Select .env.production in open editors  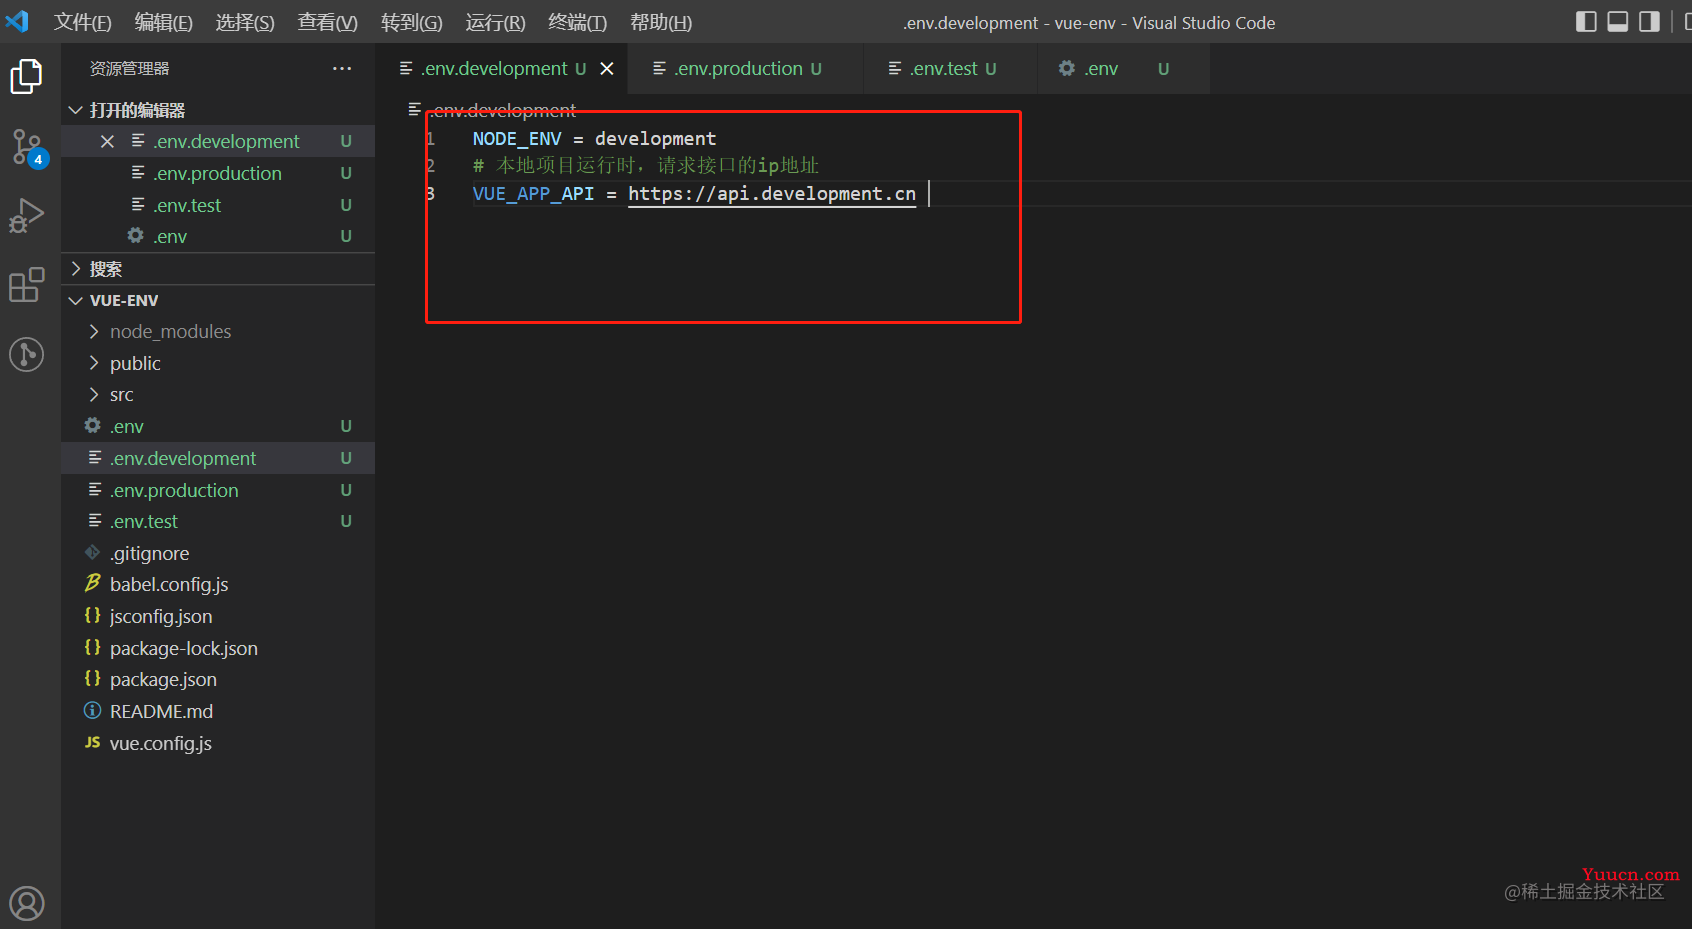[218, 173]
